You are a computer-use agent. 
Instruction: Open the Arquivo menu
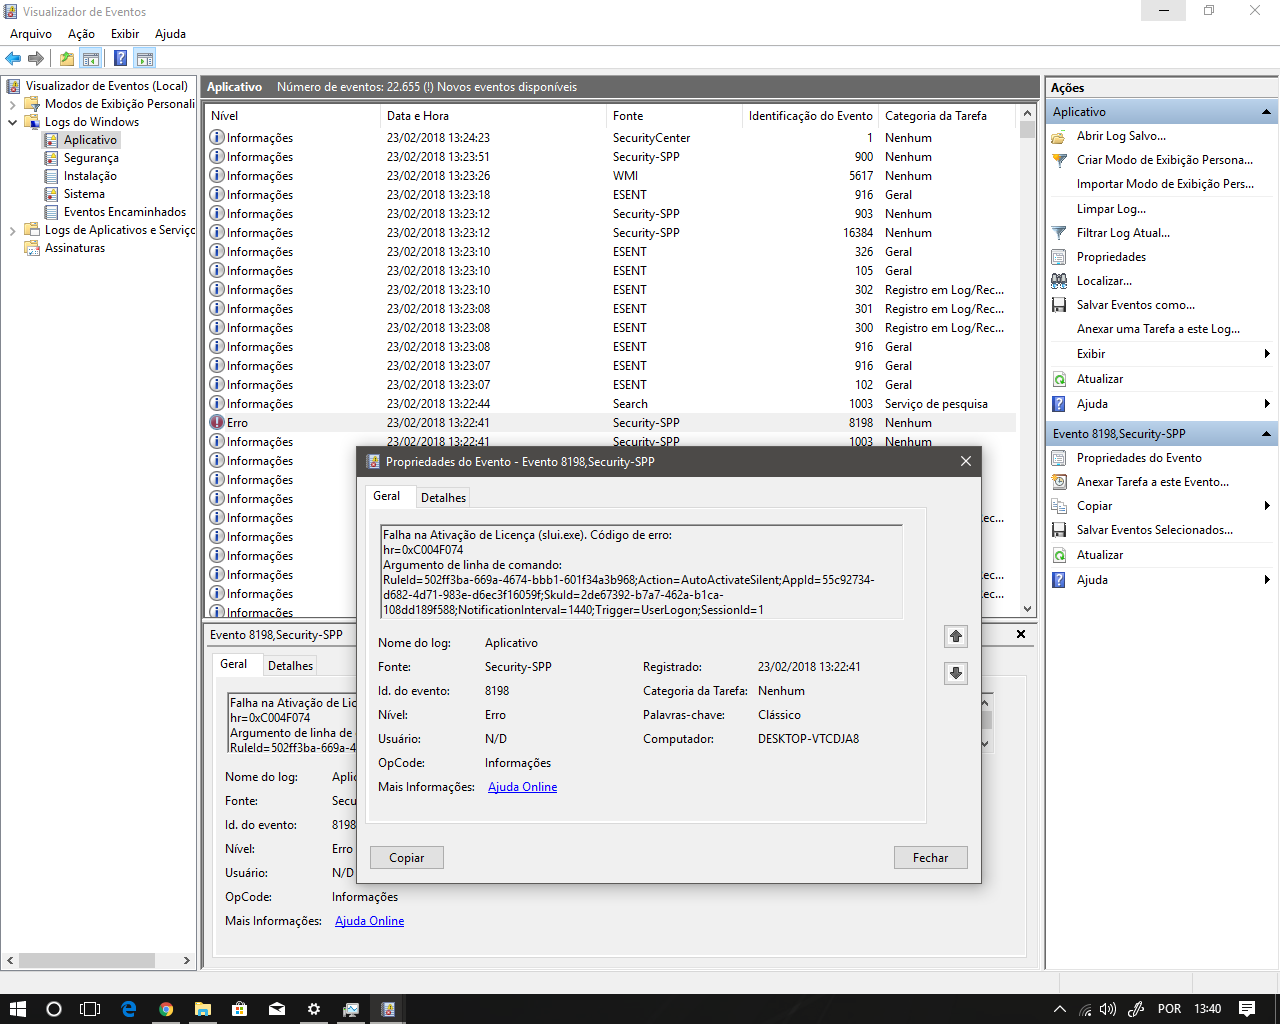31,34
